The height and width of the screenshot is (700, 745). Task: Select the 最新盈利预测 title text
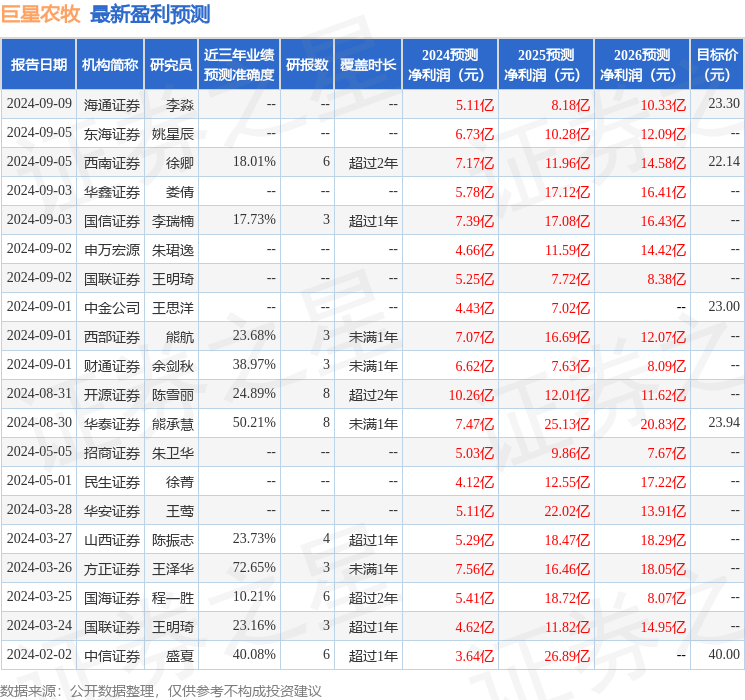coord(150,14)
